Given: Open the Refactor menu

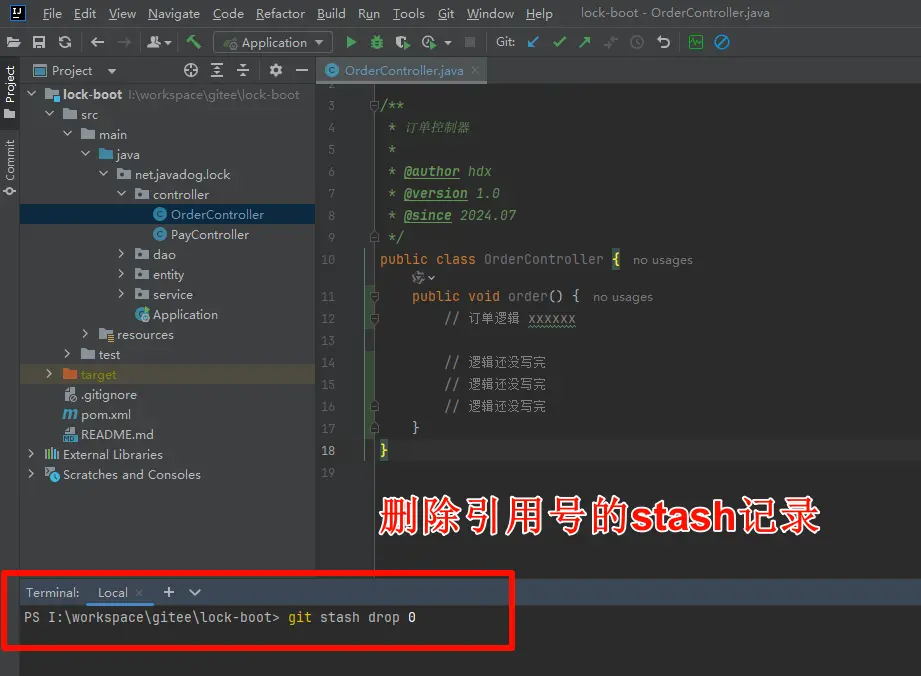Looking at the screenshot, I should click(280, 14).
